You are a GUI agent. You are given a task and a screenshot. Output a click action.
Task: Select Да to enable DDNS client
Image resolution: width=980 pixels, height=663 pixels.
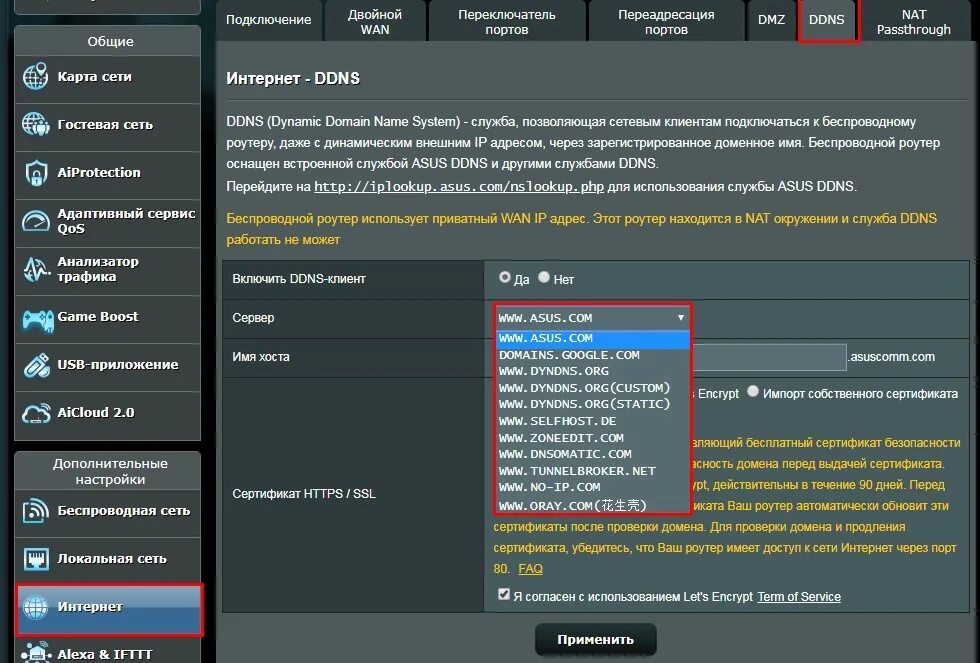point(505,277)
